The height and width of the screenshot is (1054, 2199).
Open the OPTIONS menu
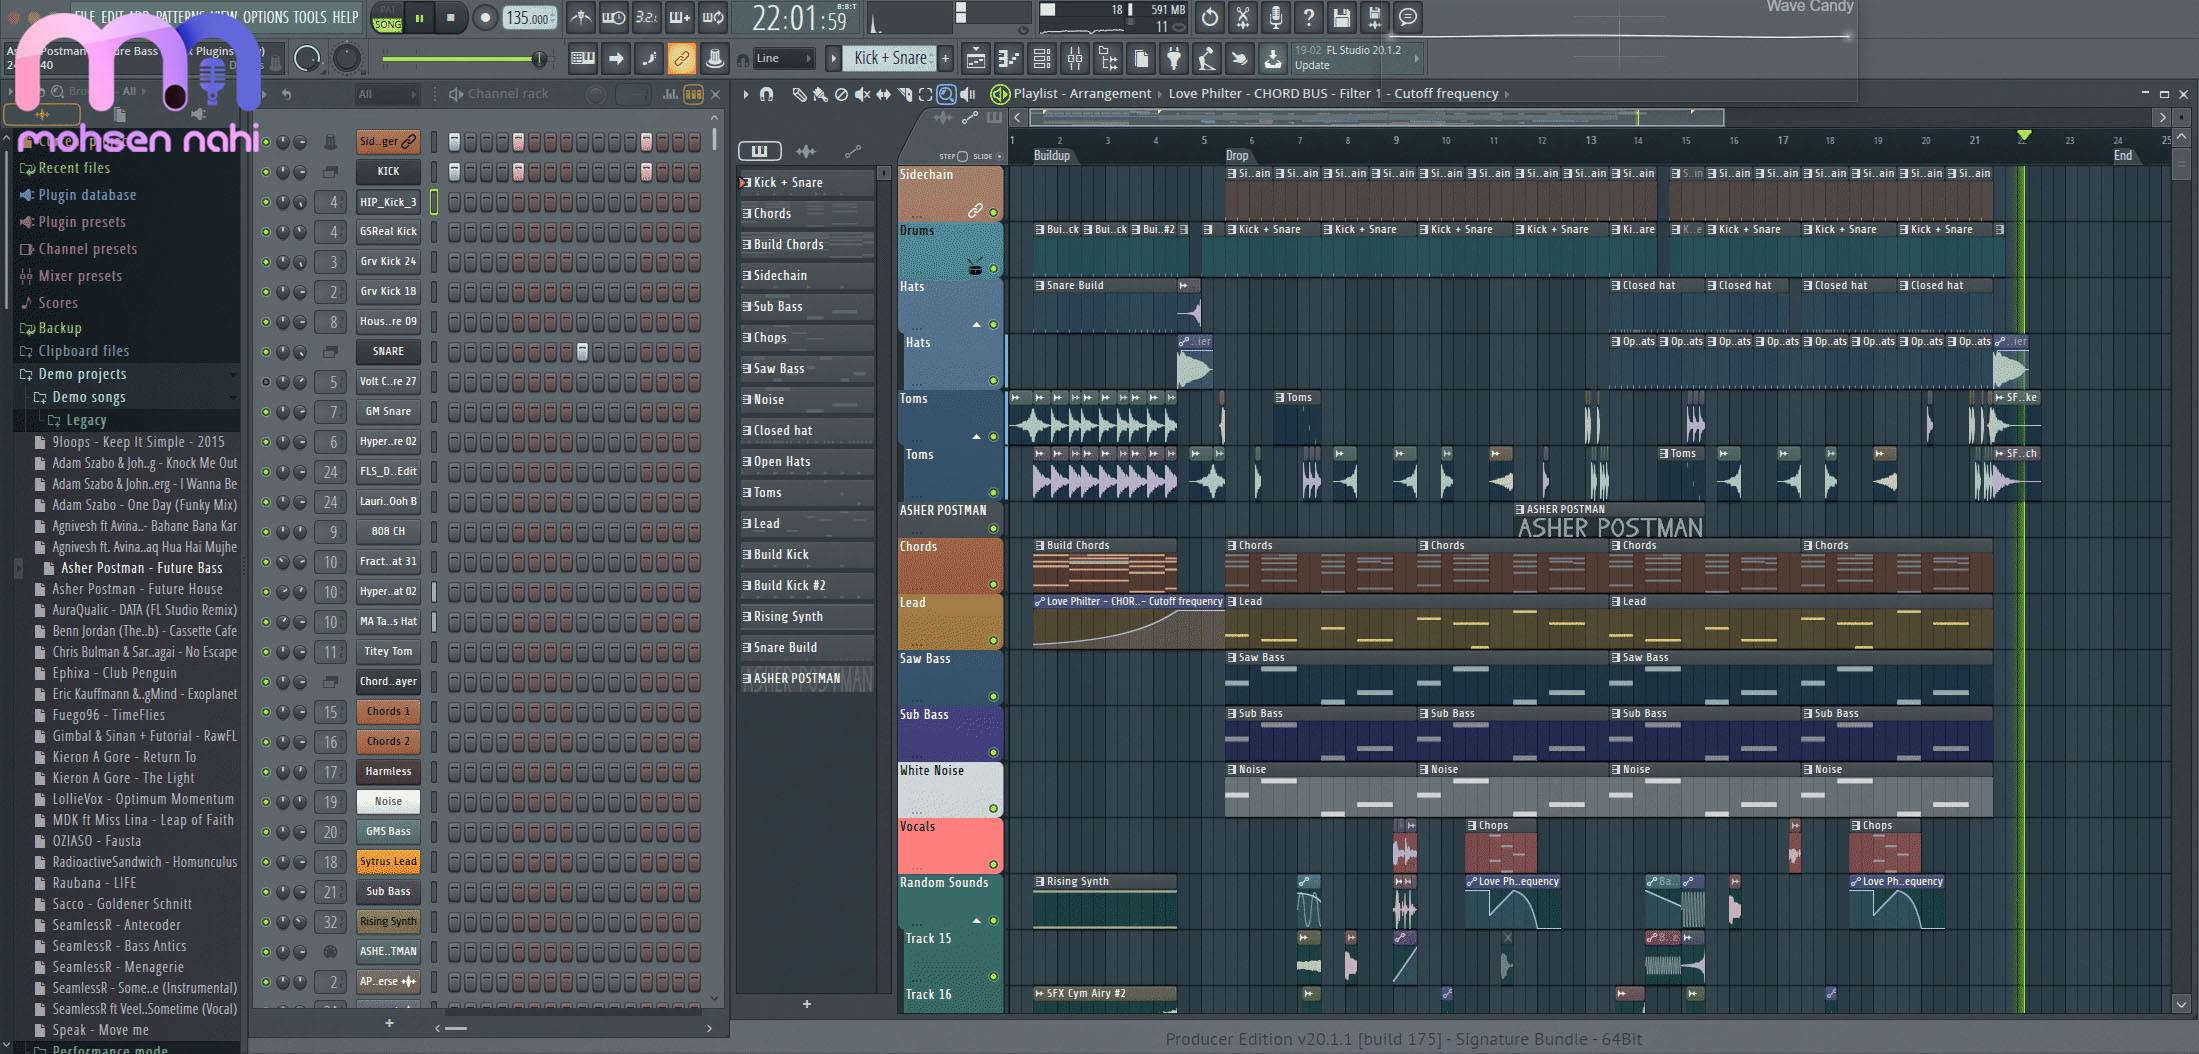[x=265, y=17]
